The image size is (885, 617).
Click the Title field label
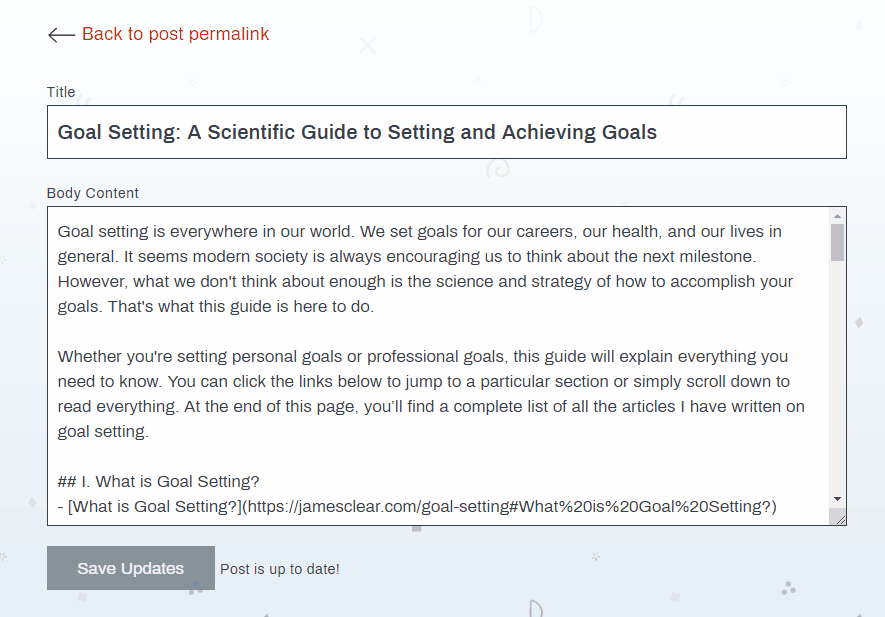pos(61,92)
